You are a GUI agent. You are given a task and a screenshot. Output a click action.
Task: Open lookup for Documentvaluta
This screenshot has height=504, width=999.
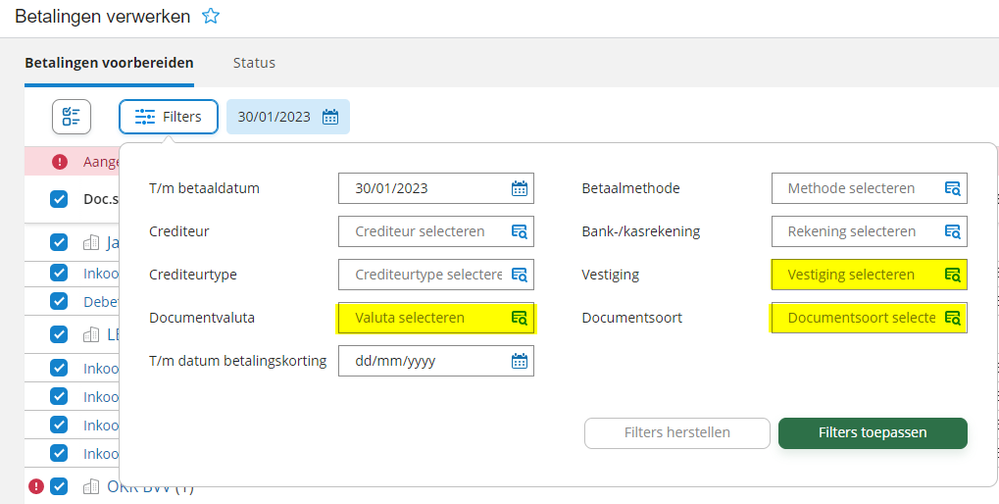(520, 318)
